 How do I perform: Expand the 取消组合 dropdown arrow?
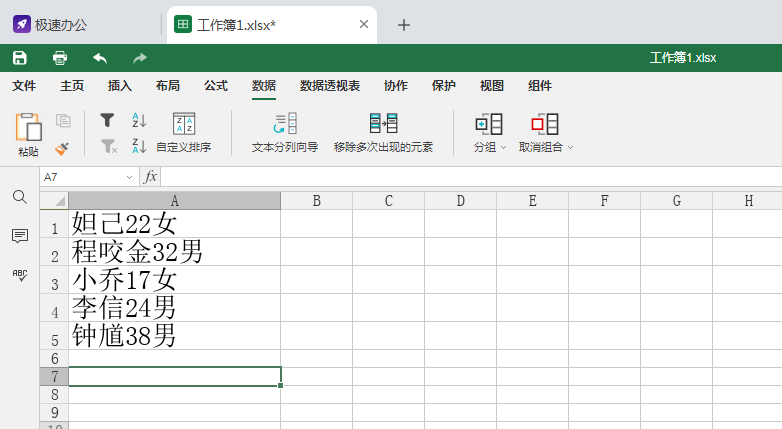(571, 148)
